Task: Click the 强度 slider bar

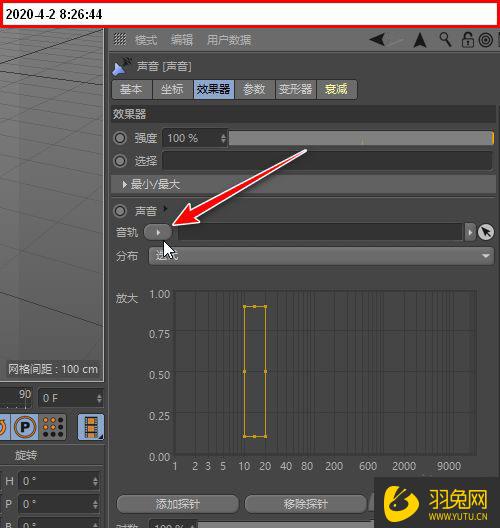Action: coord(361,138)
